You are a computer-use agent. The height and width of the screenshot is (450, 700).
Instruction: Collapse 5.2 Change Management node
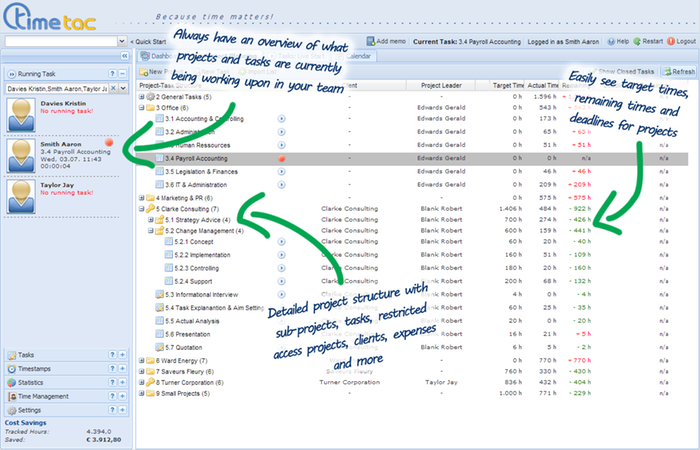(151, 231)
